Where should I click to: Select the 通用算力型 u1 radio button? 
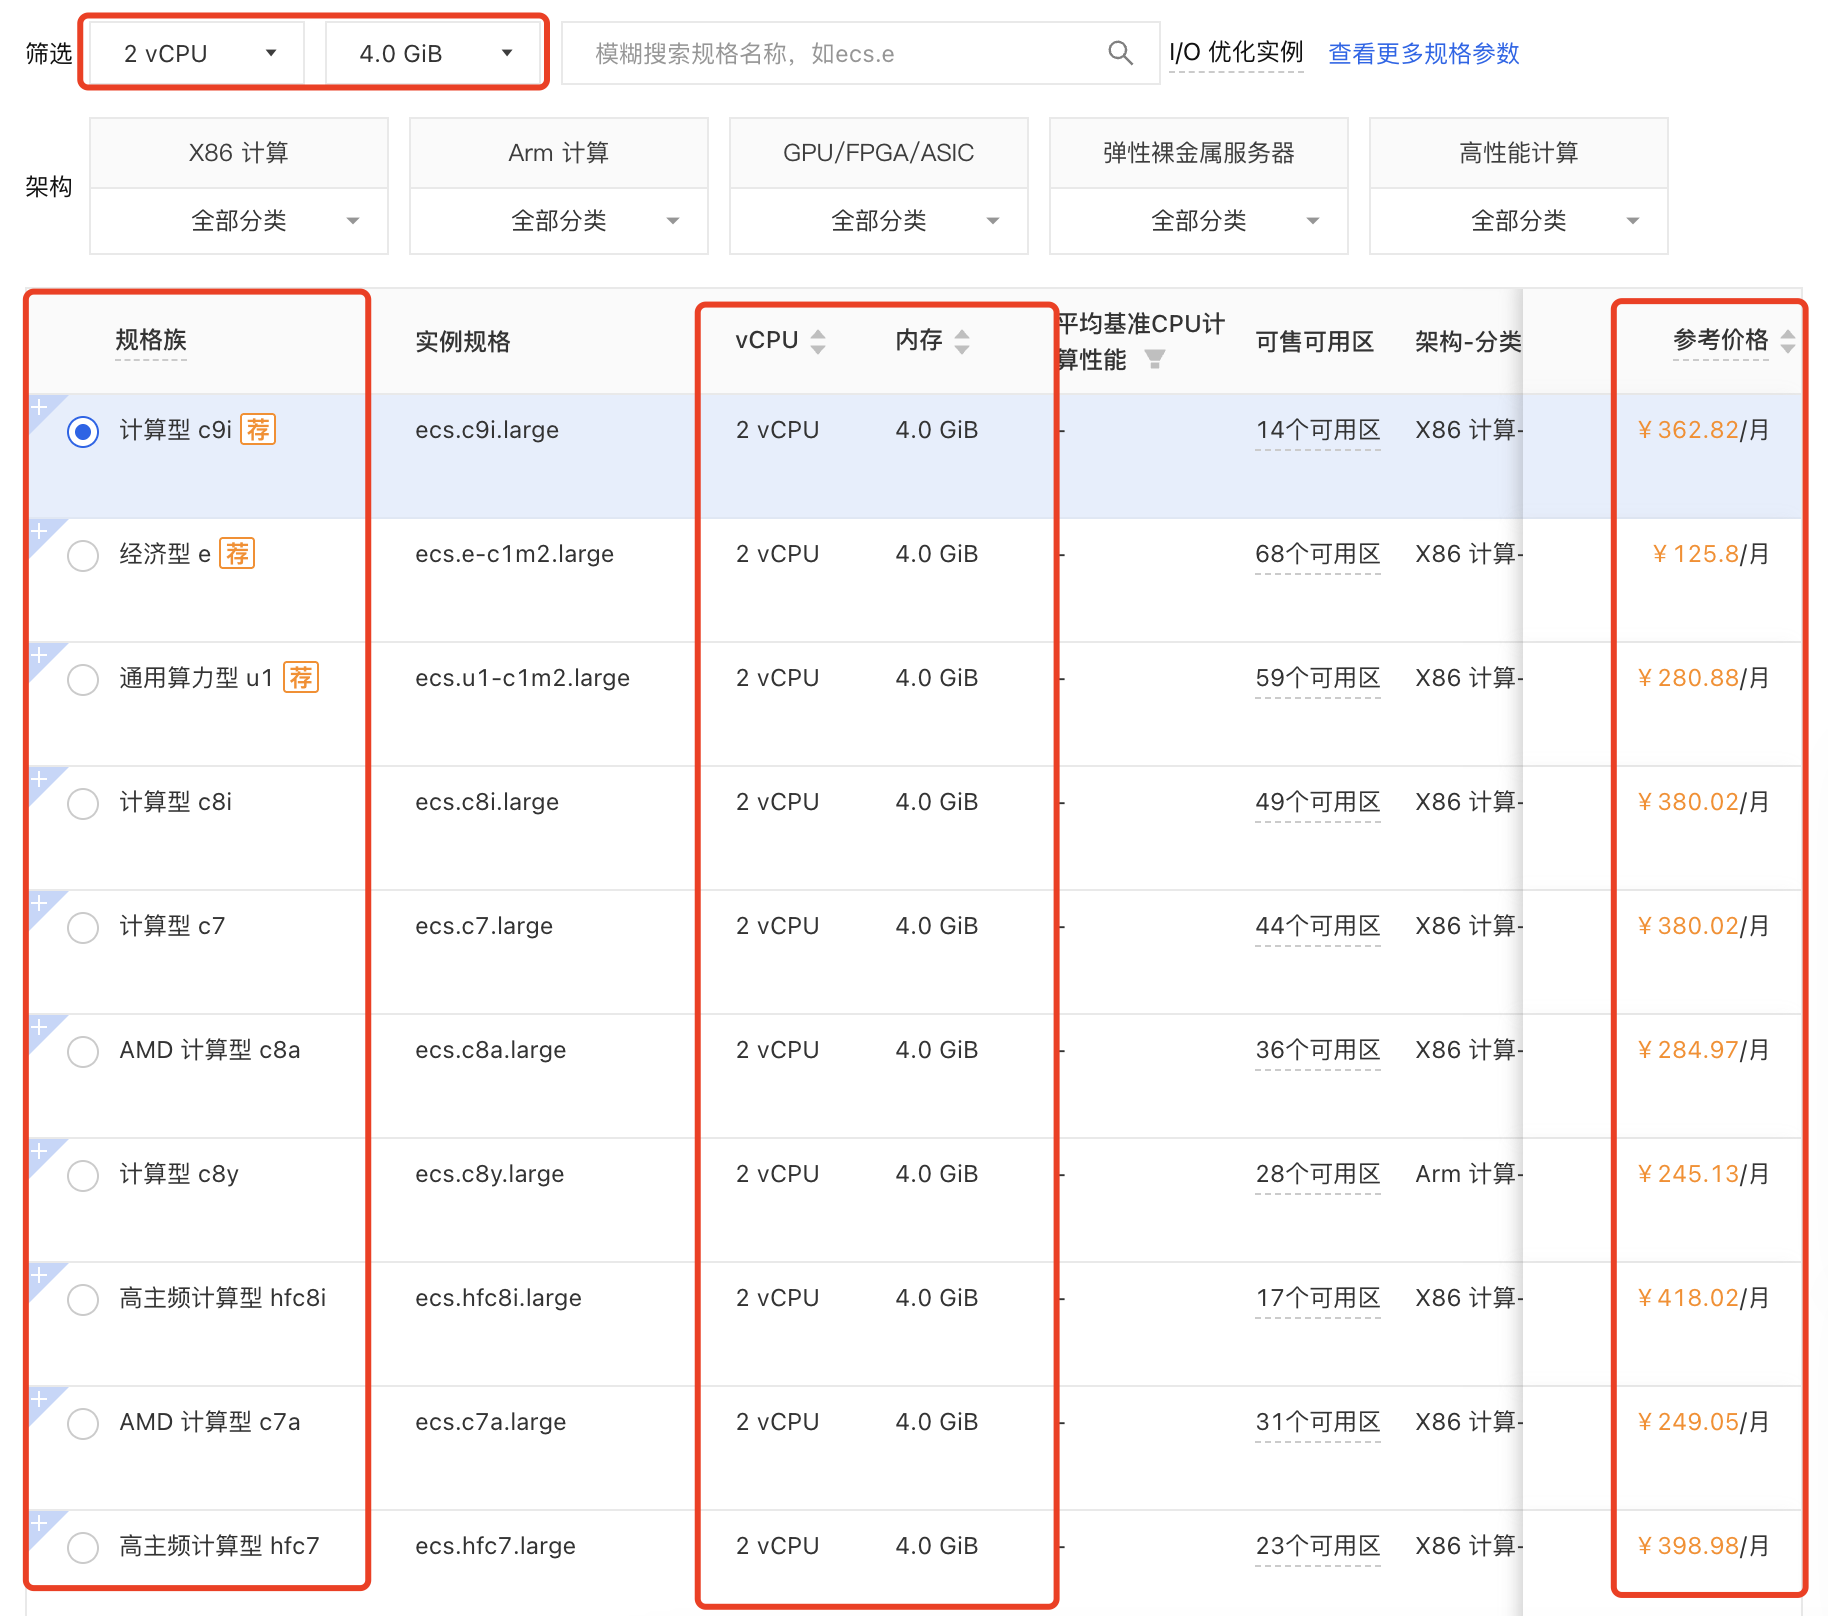tap(83, 680)
